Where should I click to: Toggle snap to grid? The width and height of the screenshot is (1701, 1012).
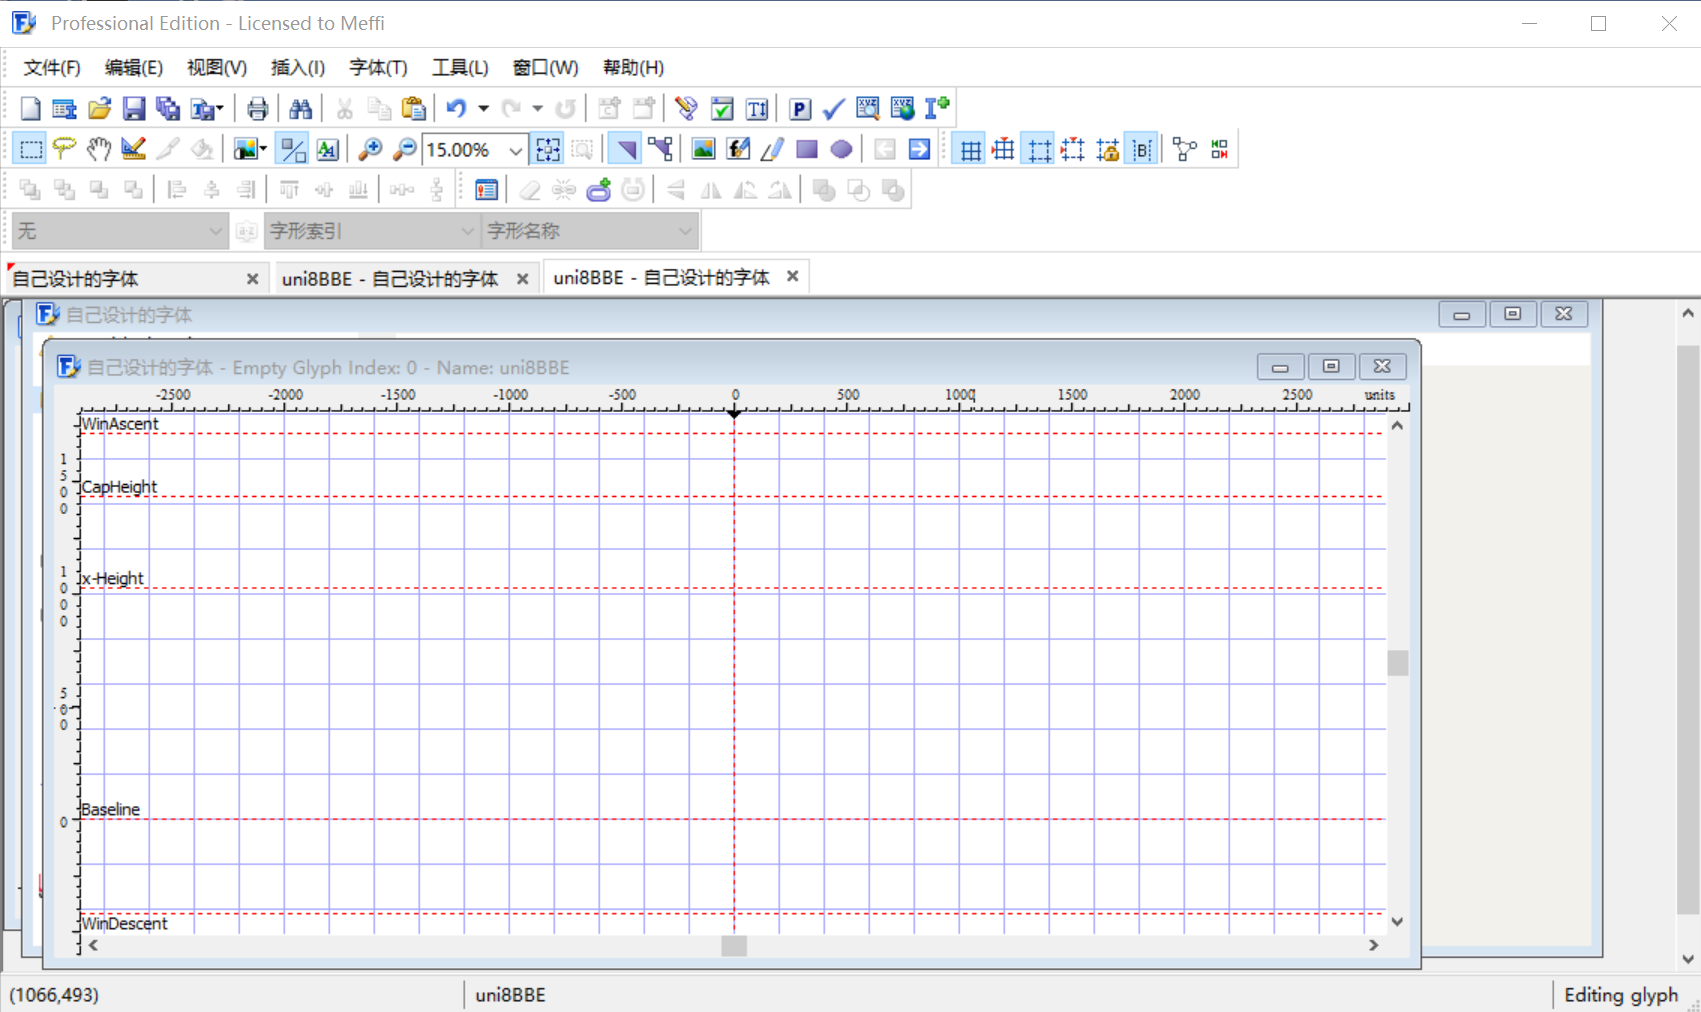pyautogui.click(x=1004, y=149)
